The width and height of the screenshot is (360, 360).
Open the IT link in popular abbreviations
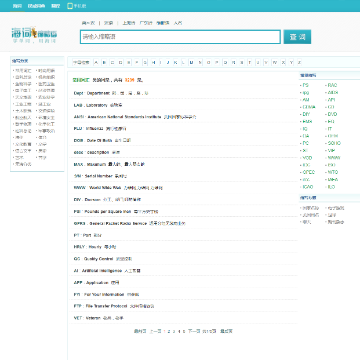click(330, 129)
